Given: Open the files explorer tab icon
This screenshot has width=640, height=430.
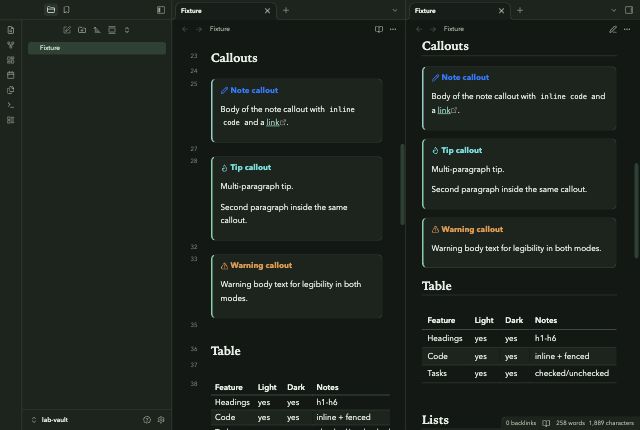Looking at the screenshot, I should pos(51,10).
